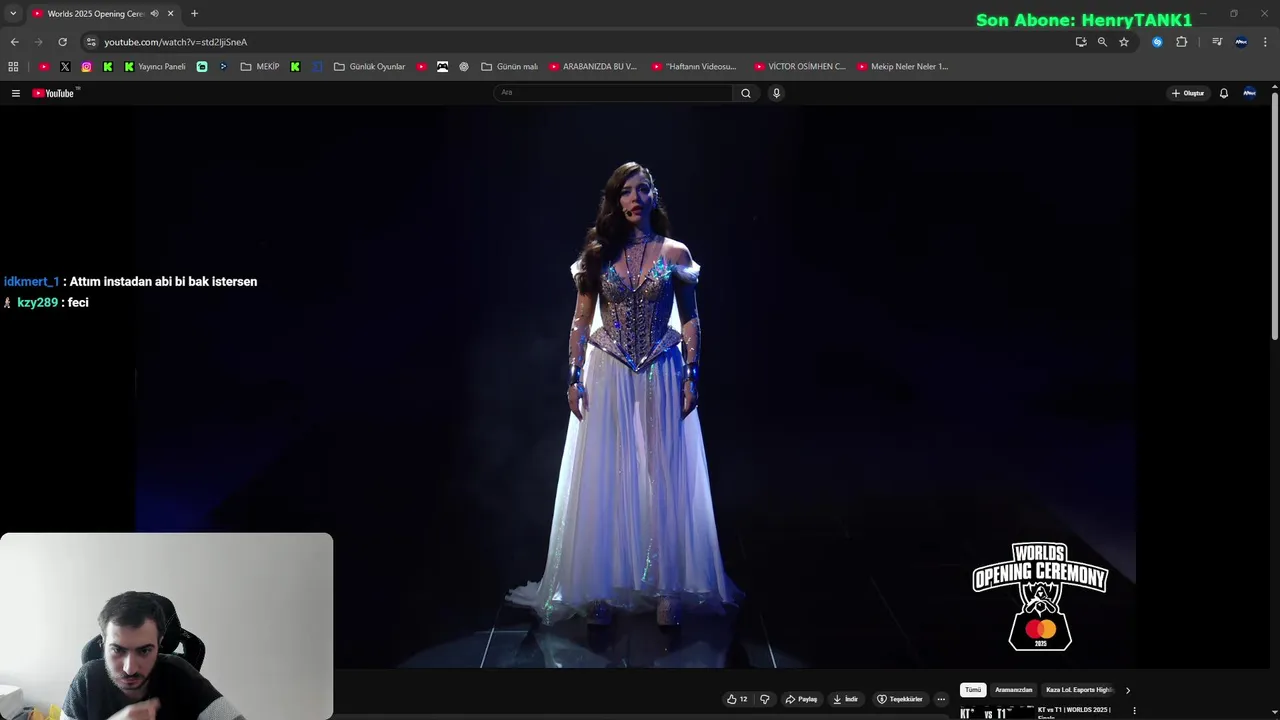Open the media controls icon in toolbar
Viewport: 1280px width, 720px height.
coord(1217,42)
